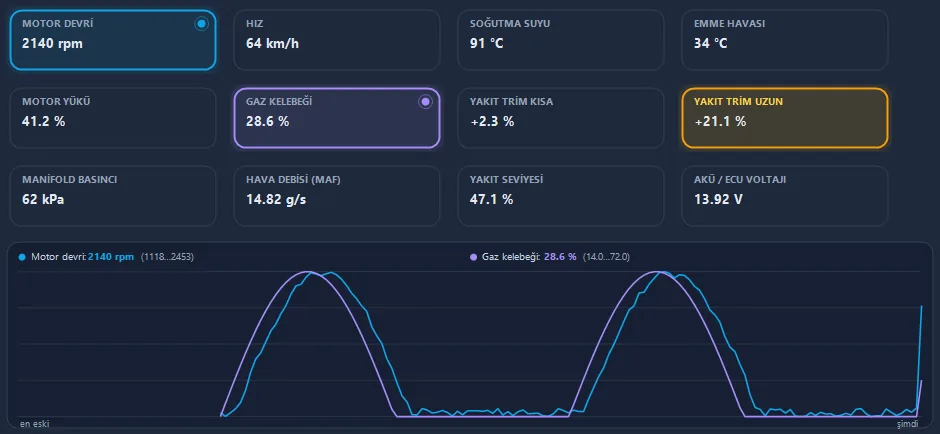Click the Gaz kelebeği legend value 28.6 %
Screen dimensions: 940x434
(560, 257)
